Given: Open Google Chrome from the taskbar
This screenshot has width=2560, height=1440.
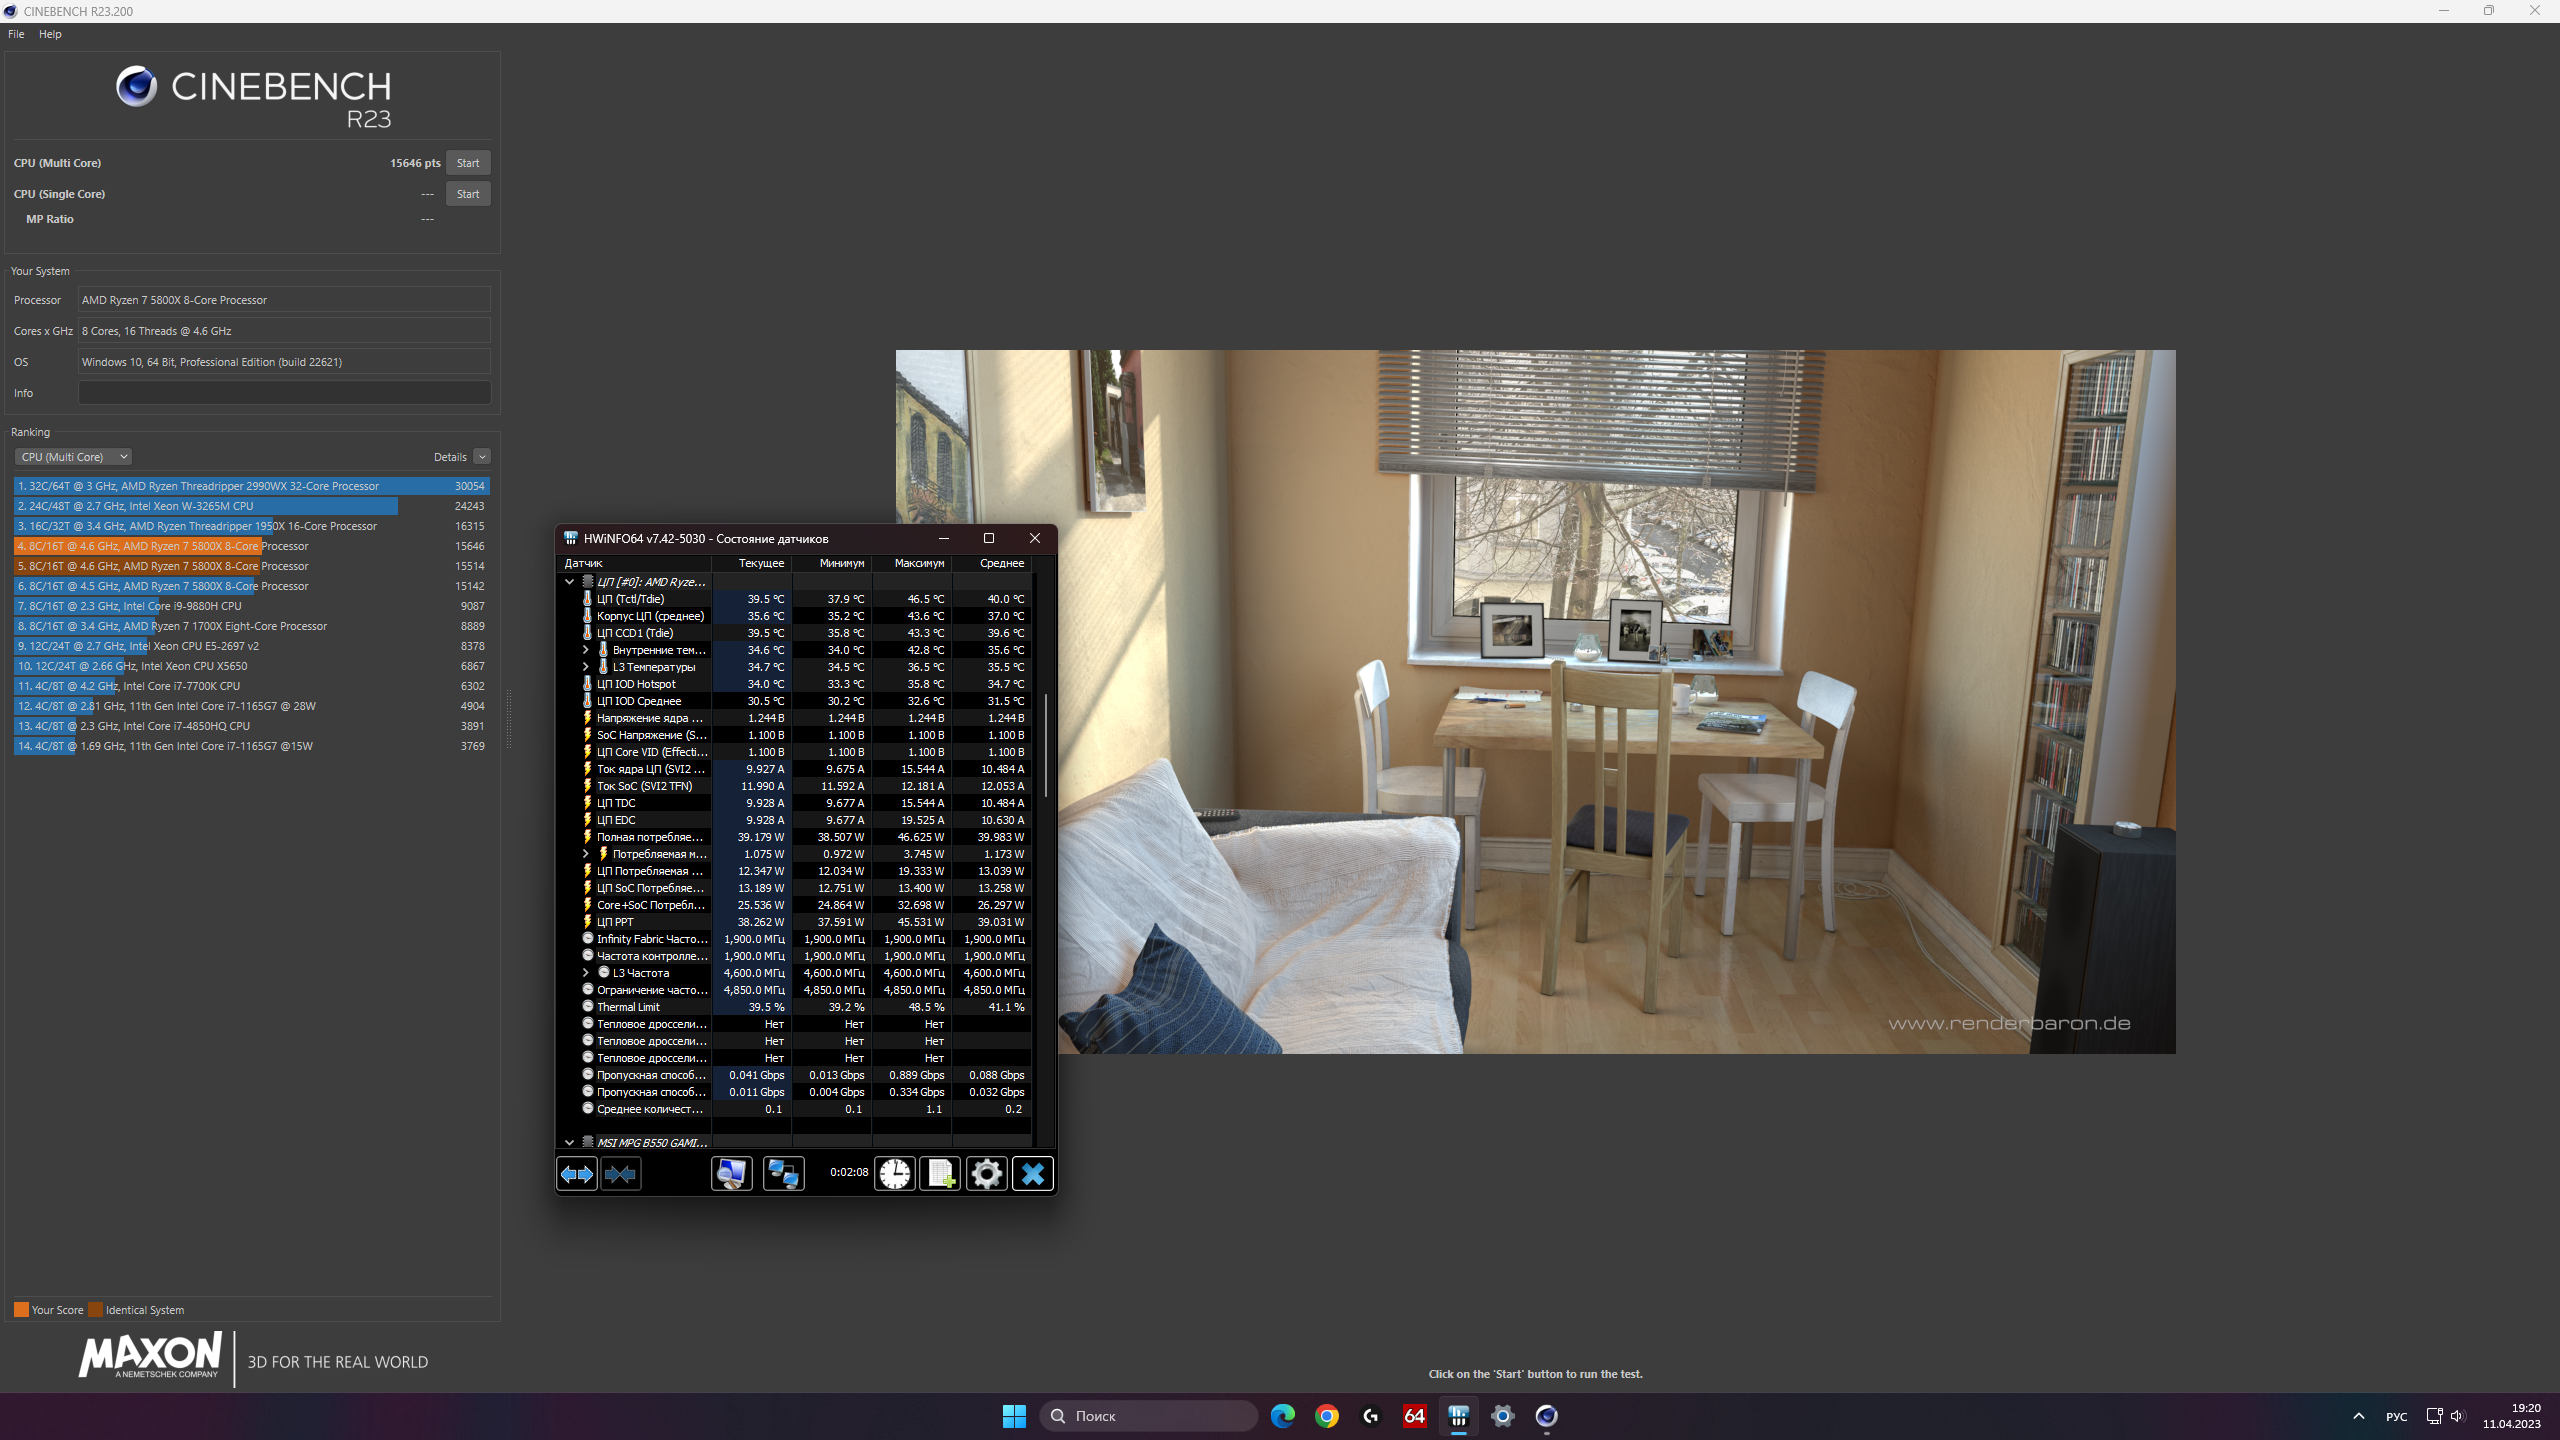Looking at the screenshot, I should (x=1327, y=1416).
